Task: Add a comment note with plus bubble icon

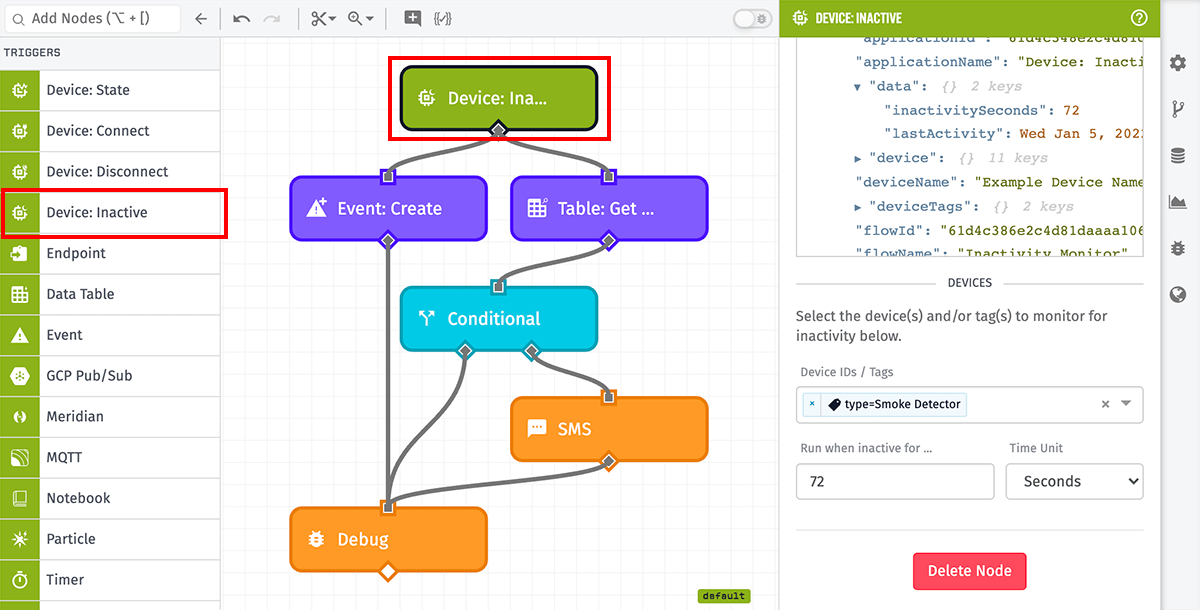Action: pos(412,18)
